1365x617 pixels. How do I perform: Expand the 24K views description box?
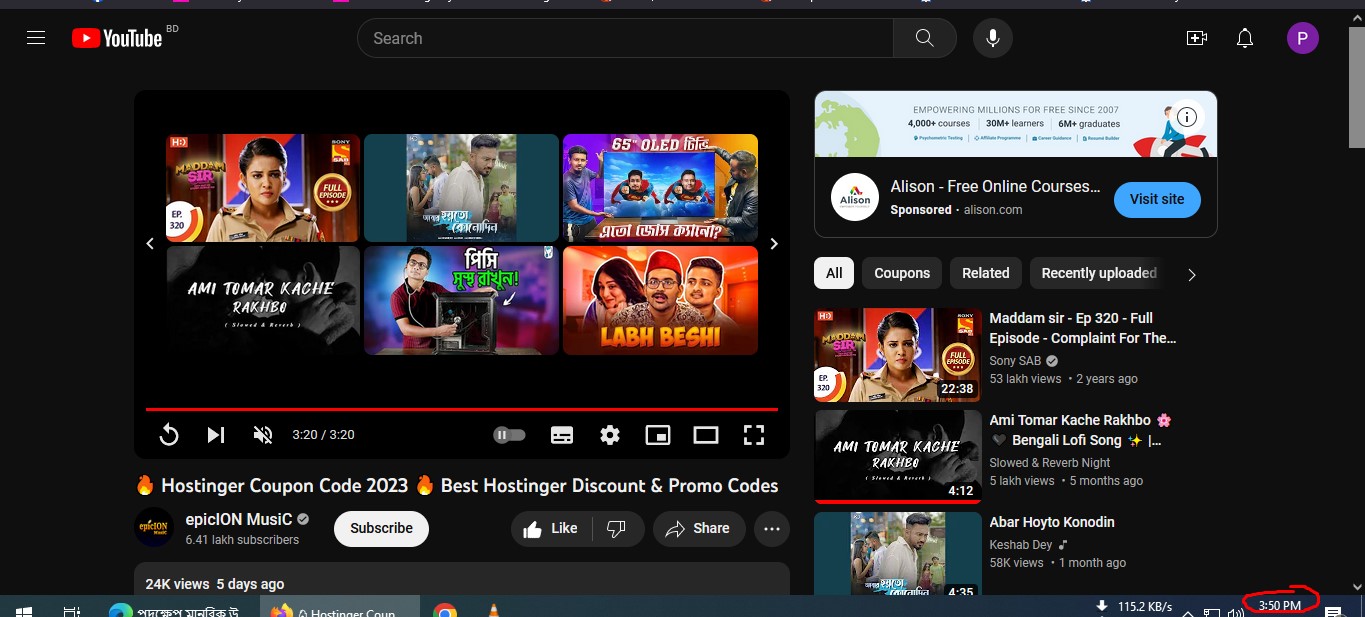point(462,579)
